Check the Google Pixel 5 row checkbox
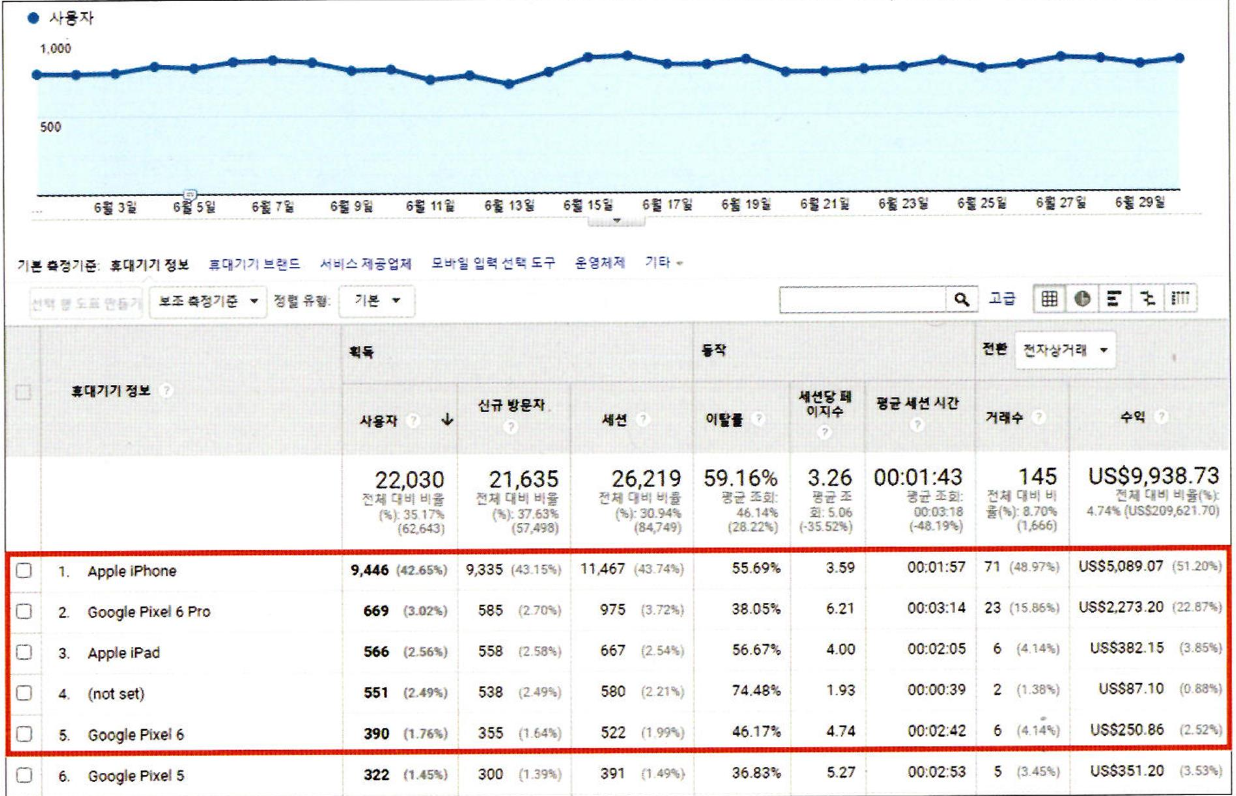The image size is (1236, 796). click(24, 775)
